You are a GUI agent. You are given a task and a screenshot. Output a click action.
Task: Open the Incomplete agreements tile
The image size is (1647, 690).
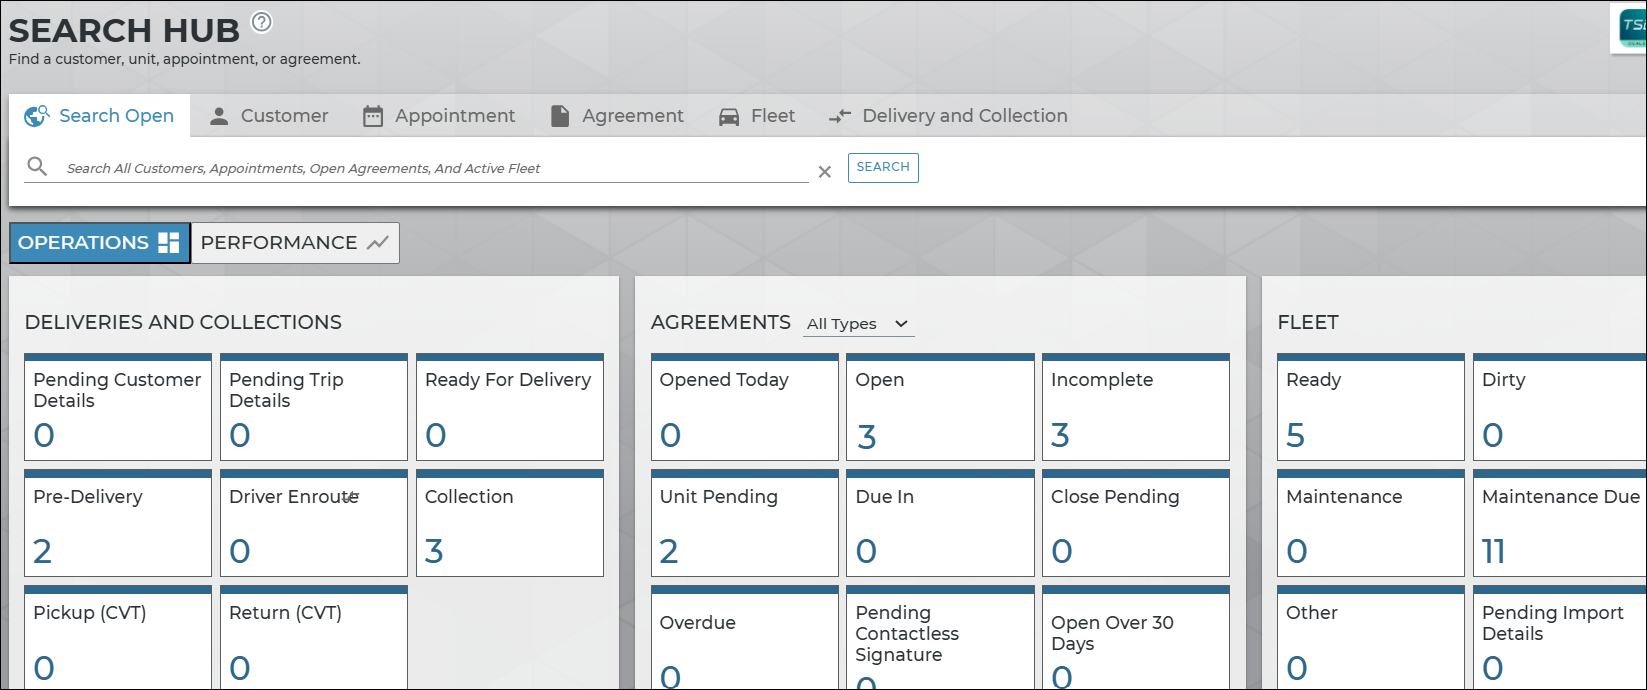[1135, 407]
